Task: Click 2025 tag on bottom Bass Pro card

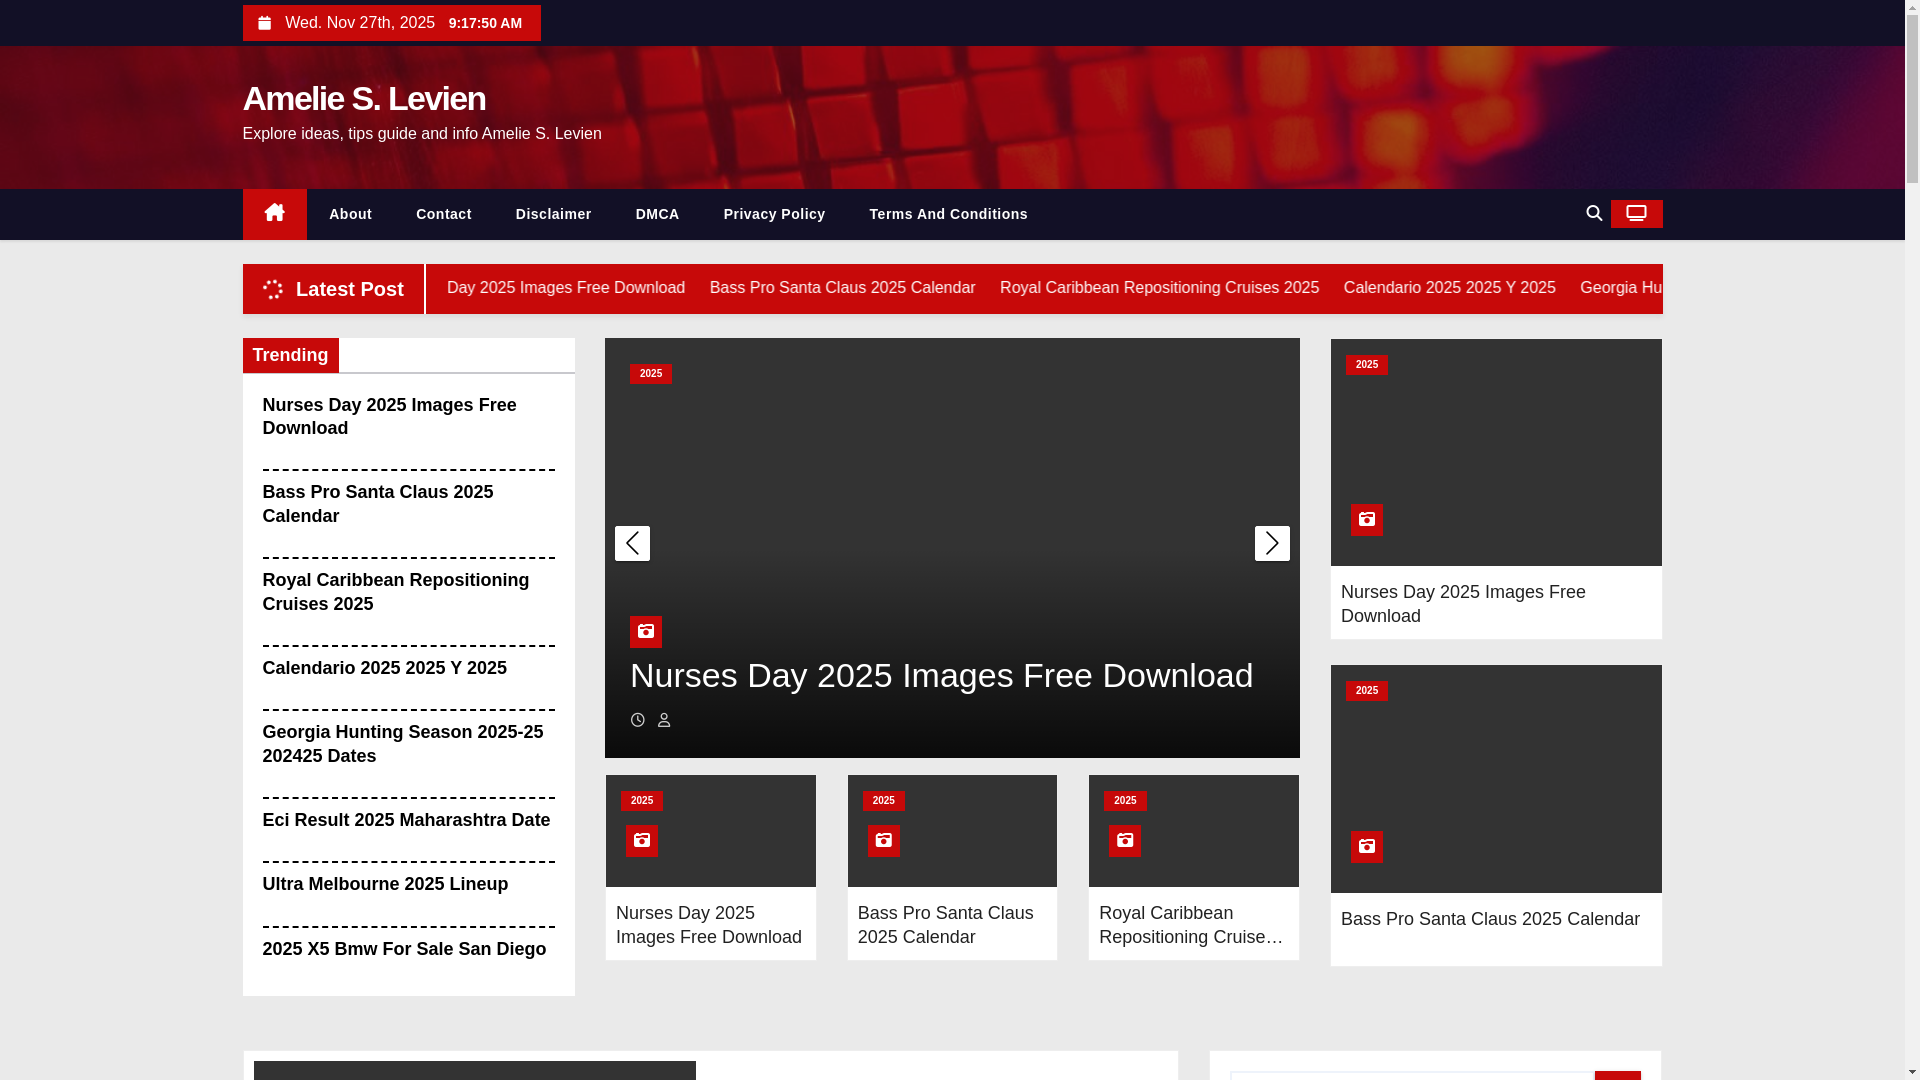Action: click(x=884, y=801)
